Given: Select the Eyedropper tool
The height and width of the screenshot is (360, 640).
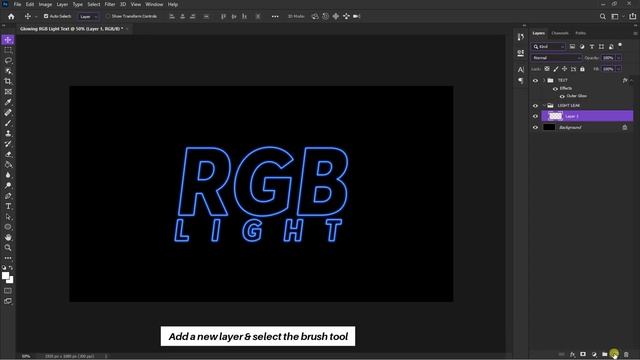Looking at the screenshot, I should pos(8,102).
